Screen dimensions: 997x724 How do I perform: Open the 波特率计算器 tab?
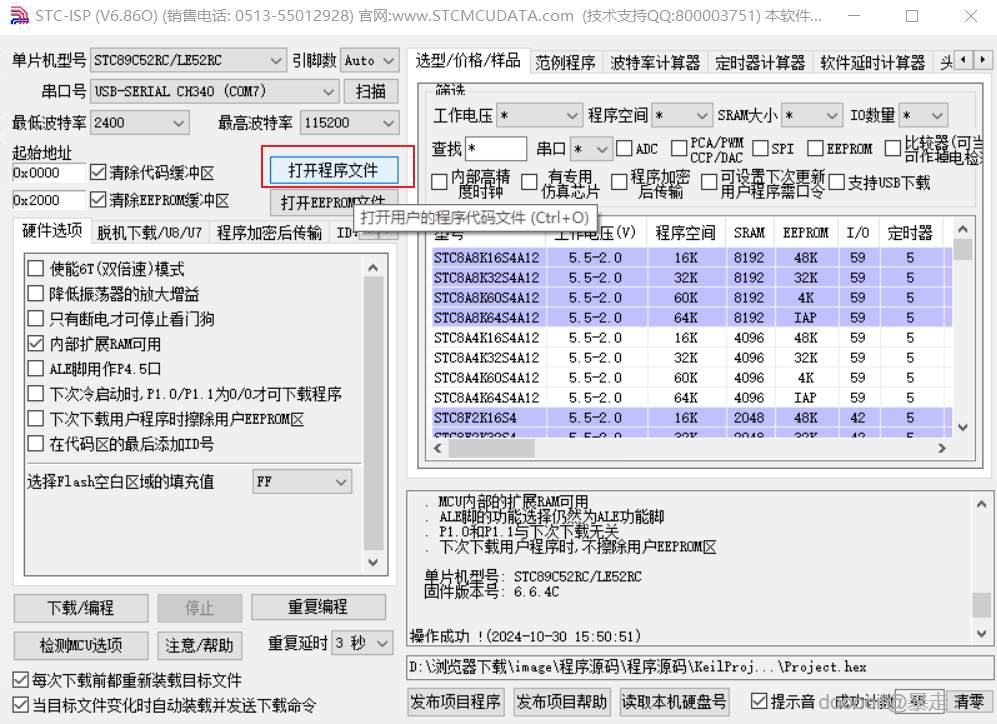coord(654,61)
